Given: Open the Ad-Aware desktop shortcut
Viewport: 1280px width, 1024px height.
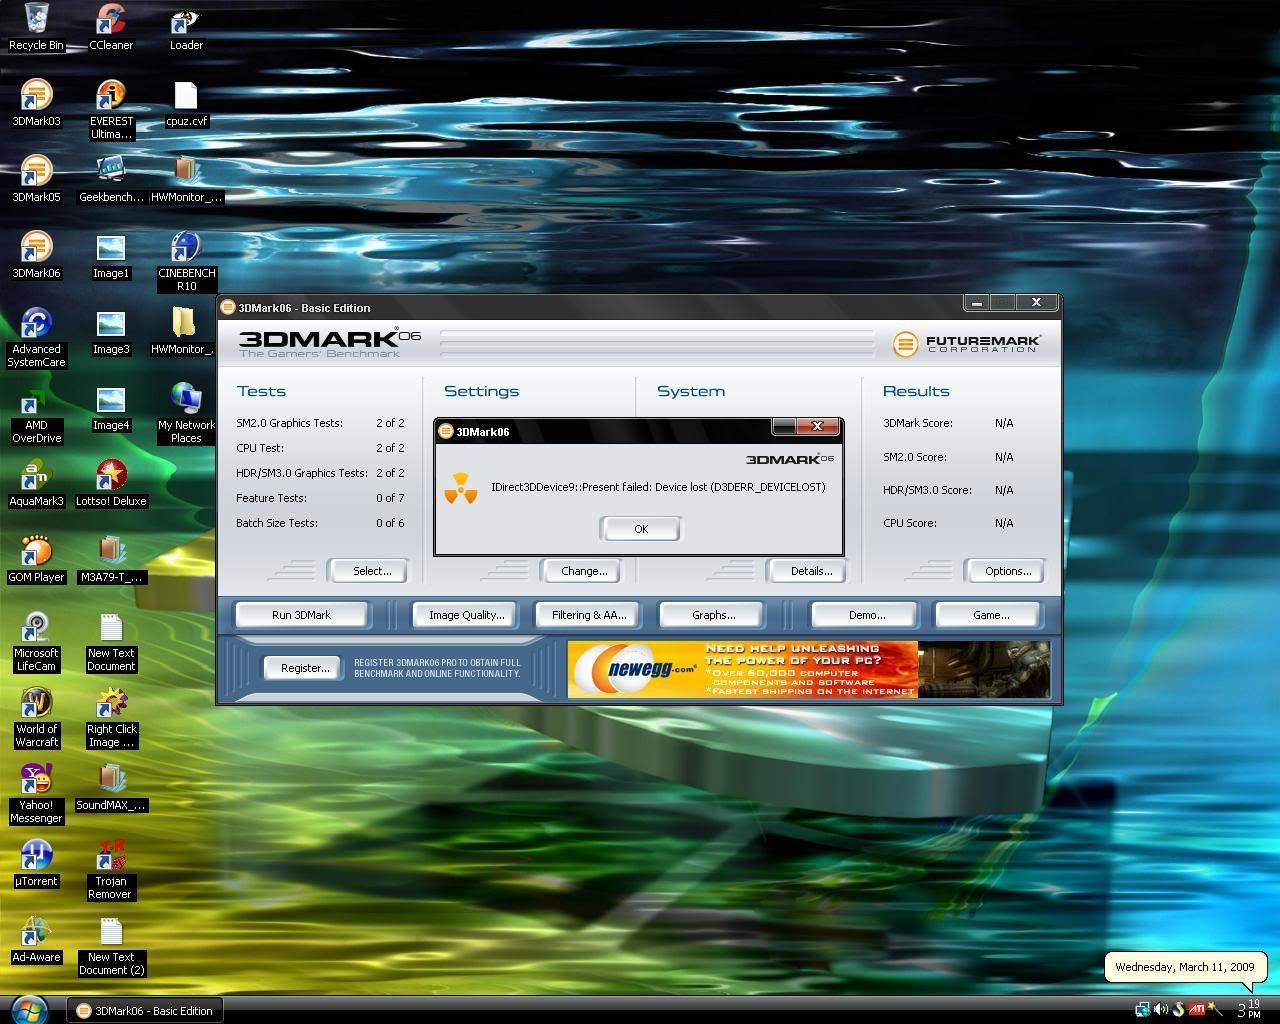Looking at the screenshot, I should pos(36,939).
